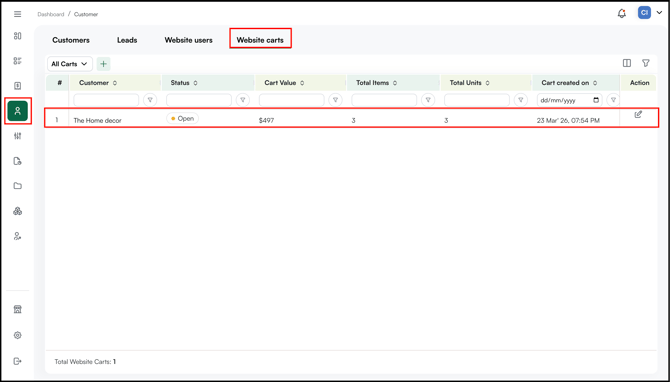Focus the Status filter input field
This screenshot has height=382, width=670.
[x=199, y=100]
